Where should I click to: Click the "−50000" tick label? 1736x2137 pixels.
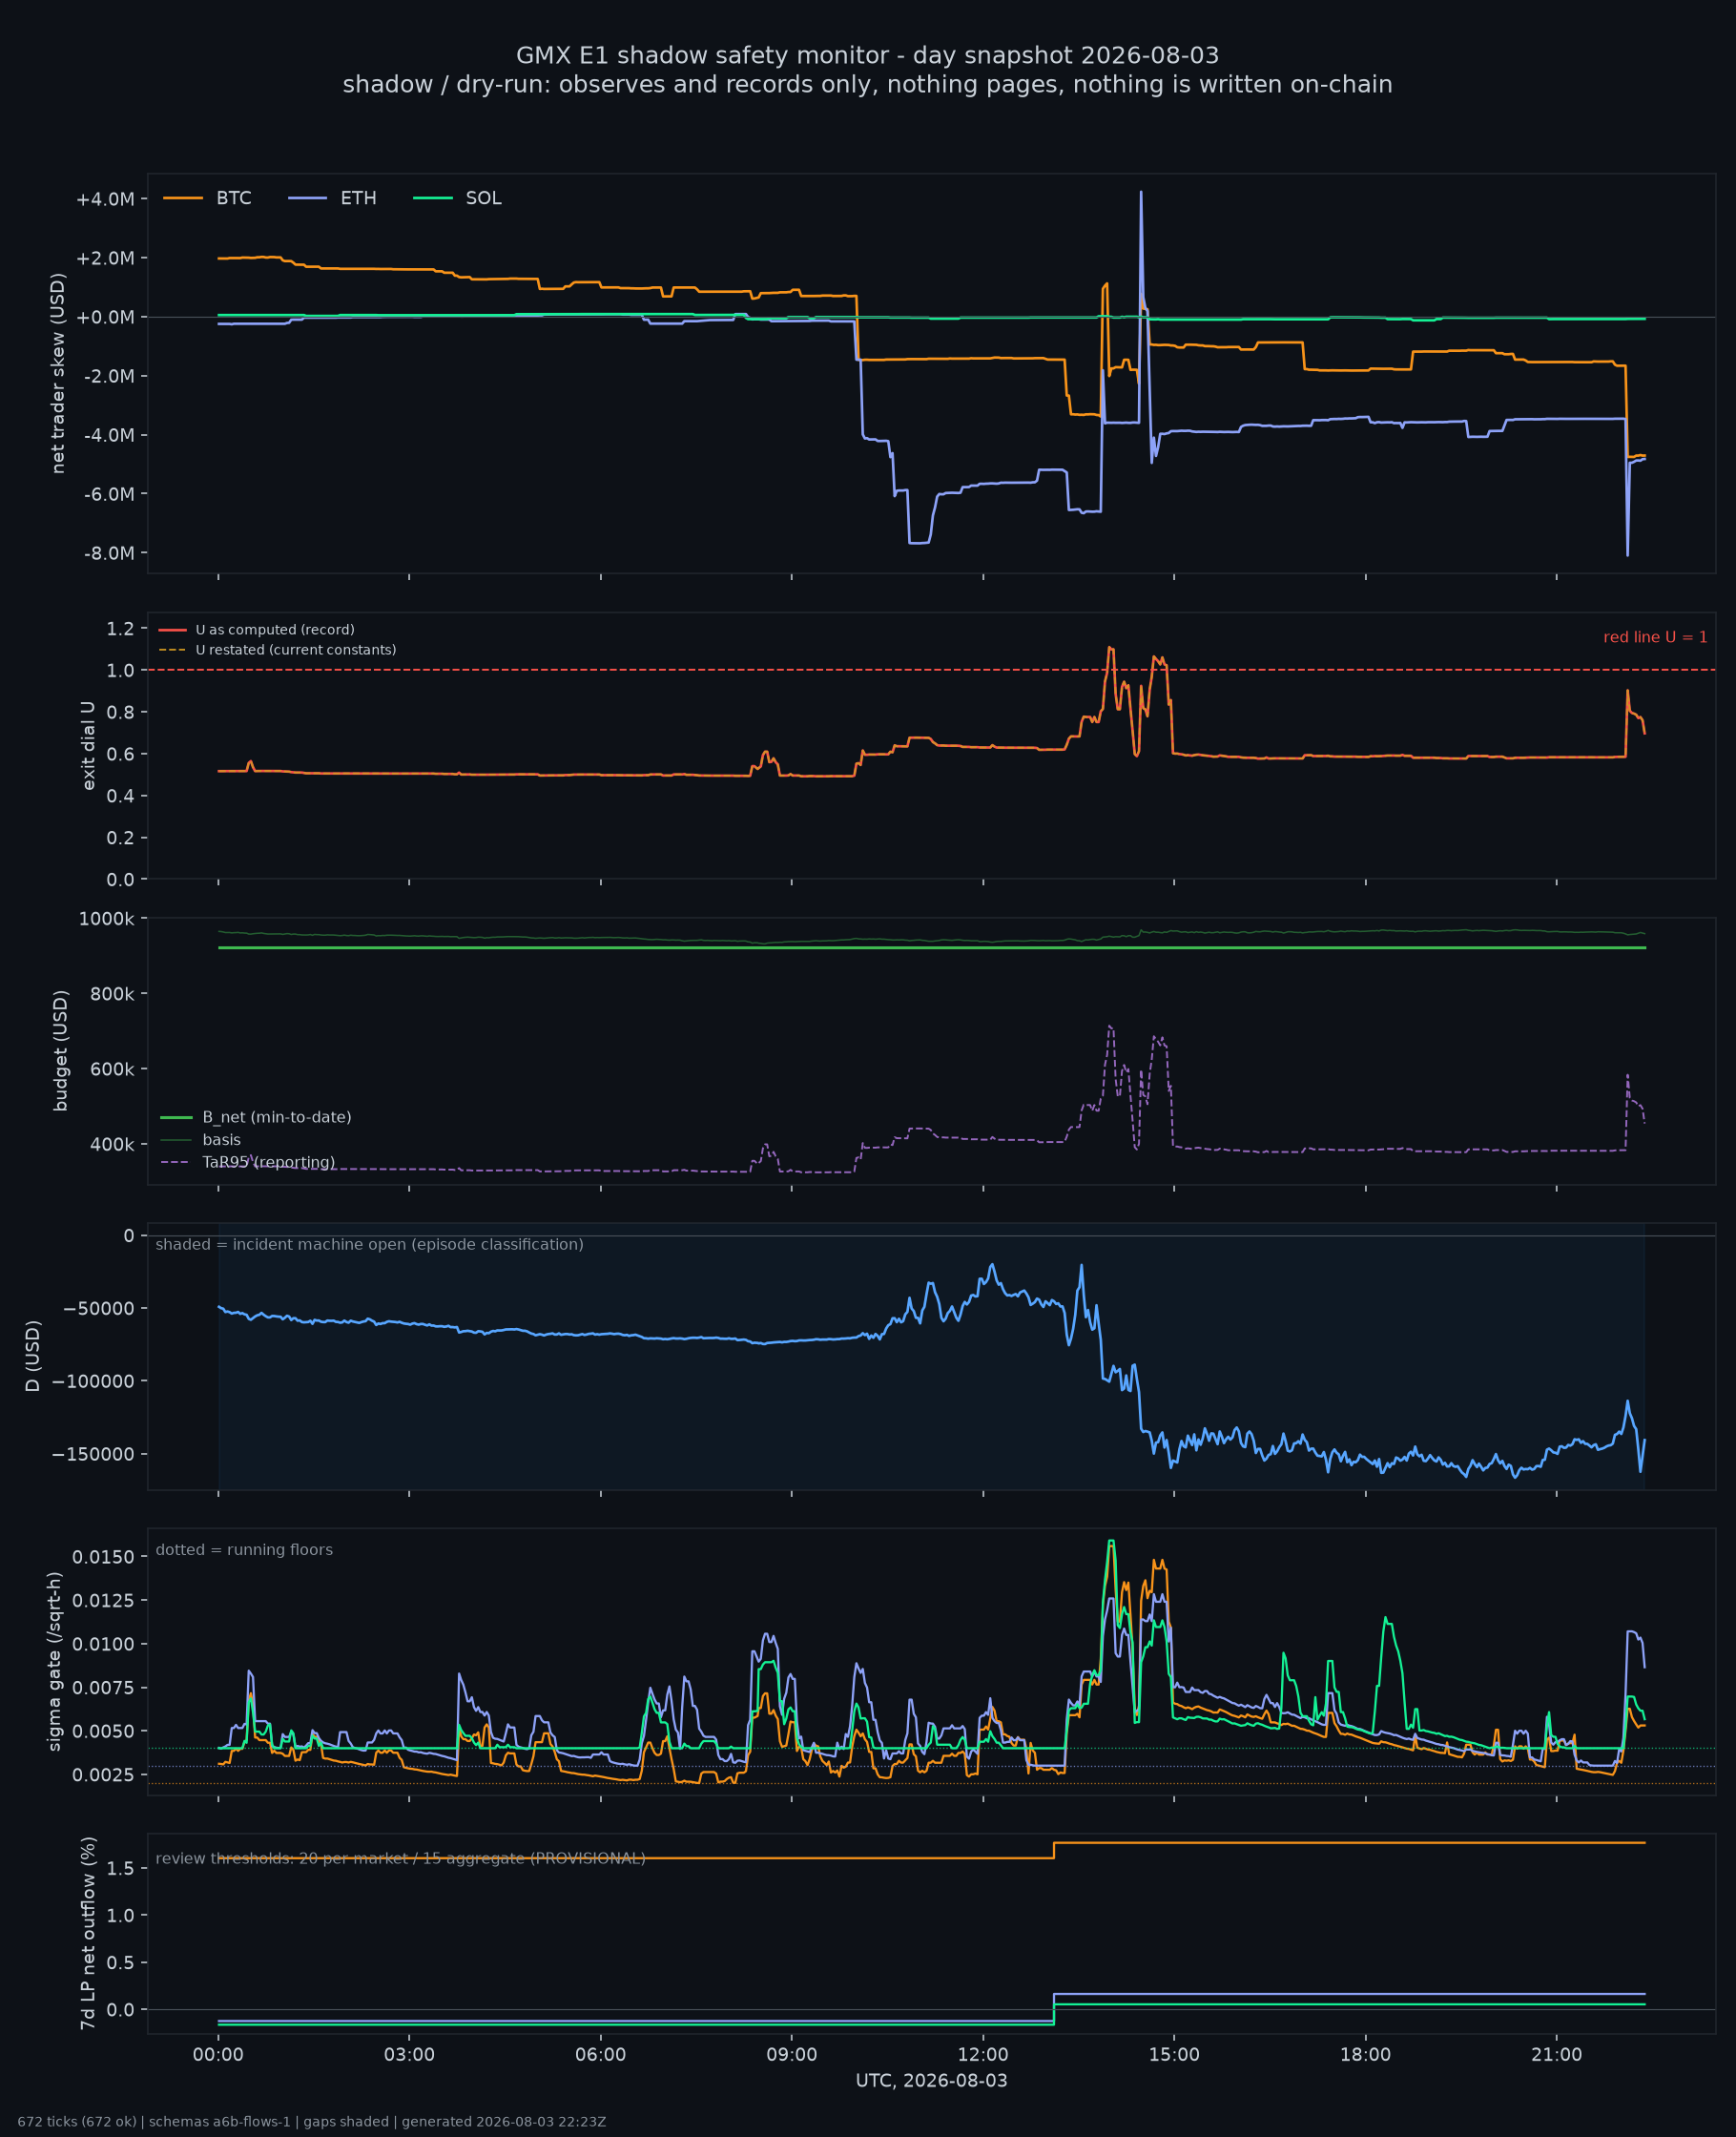pyautogui.click(x=98, y=1309)
